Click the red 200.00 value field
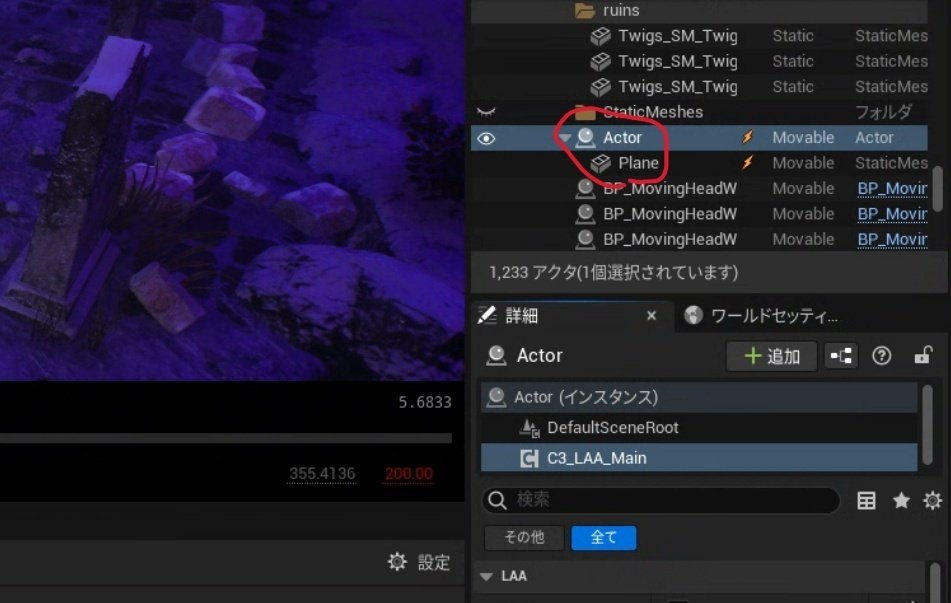Screen dimensions: 951x603 tap(409, 474)
